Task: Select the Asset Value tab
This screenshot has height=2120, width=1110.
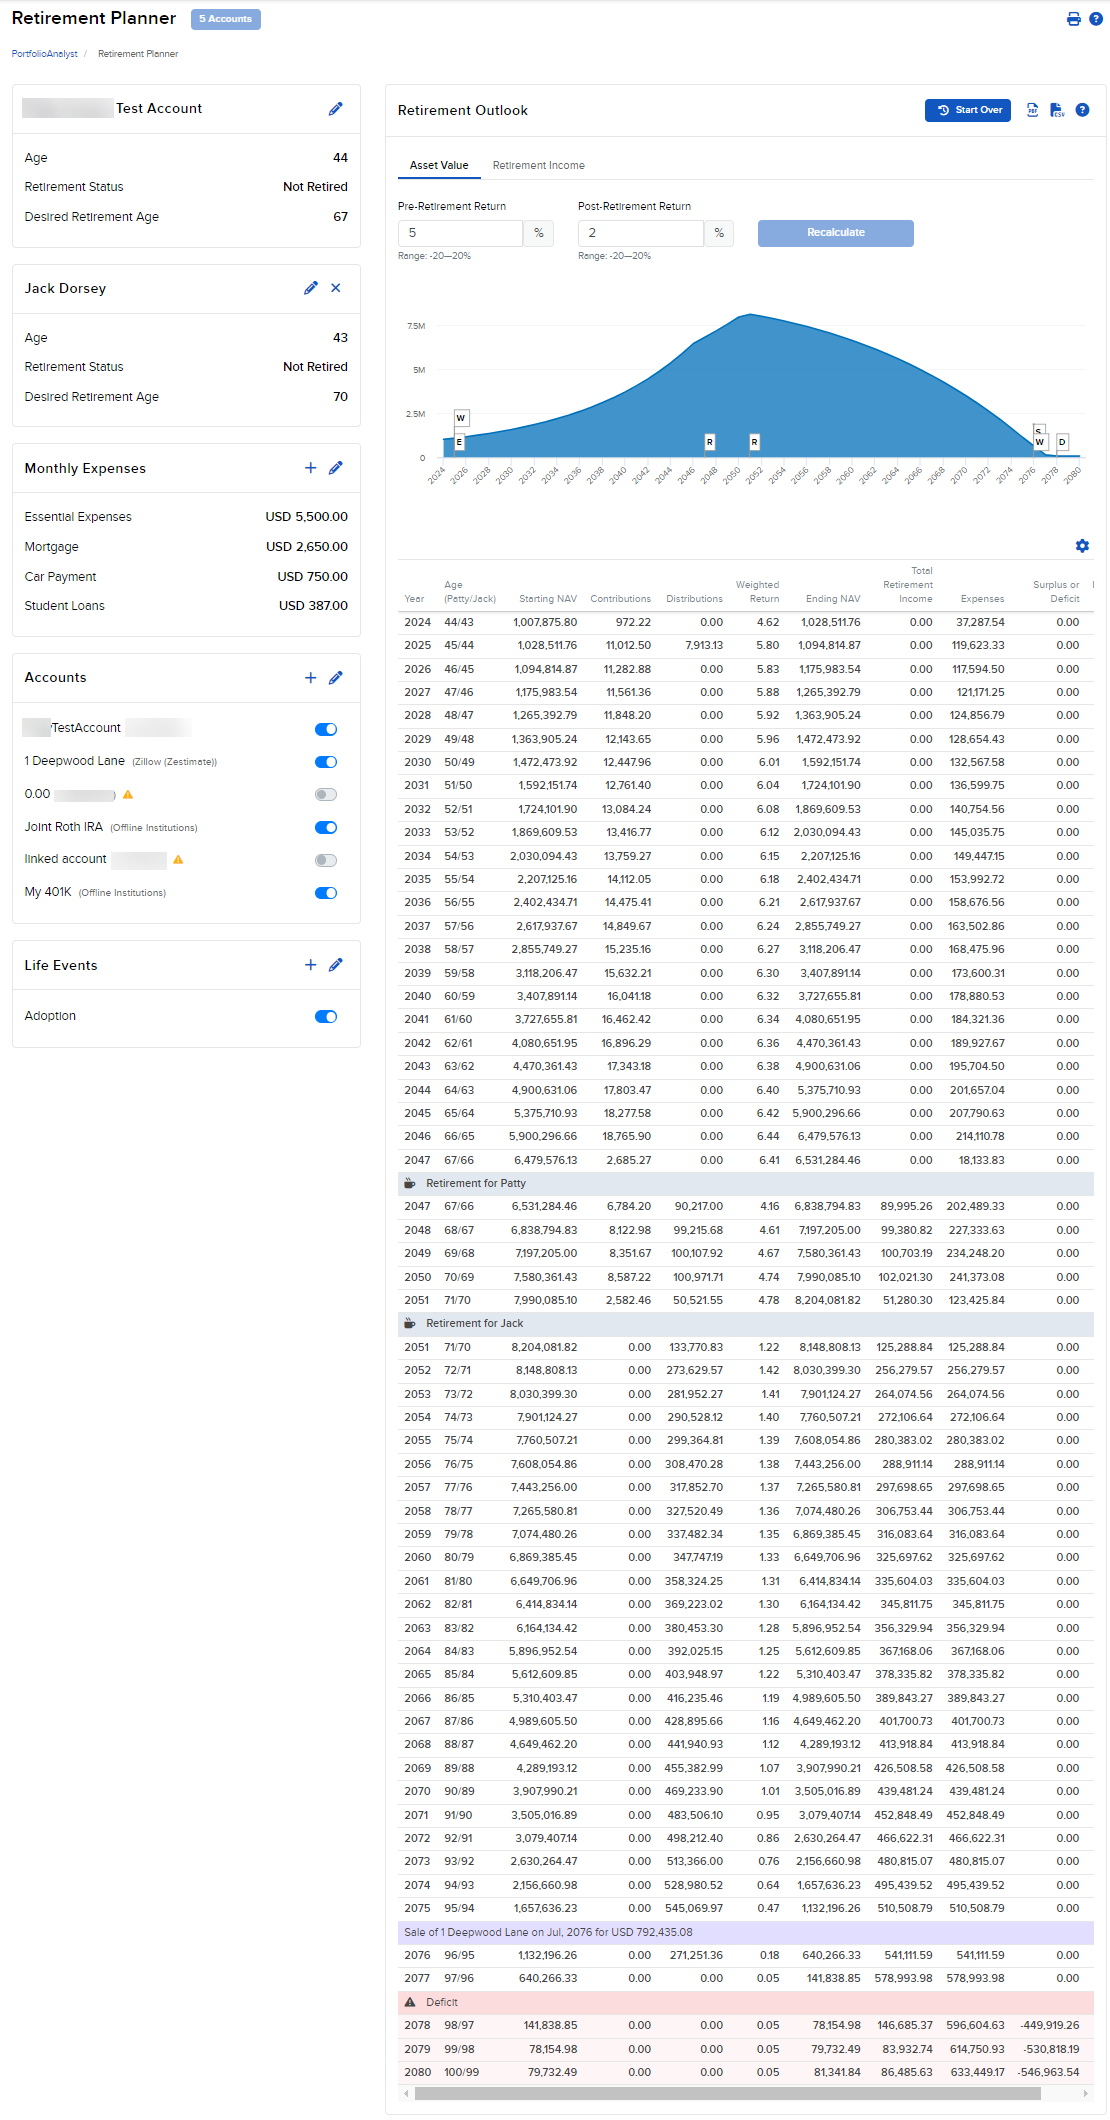Action: tap(439, 166)
